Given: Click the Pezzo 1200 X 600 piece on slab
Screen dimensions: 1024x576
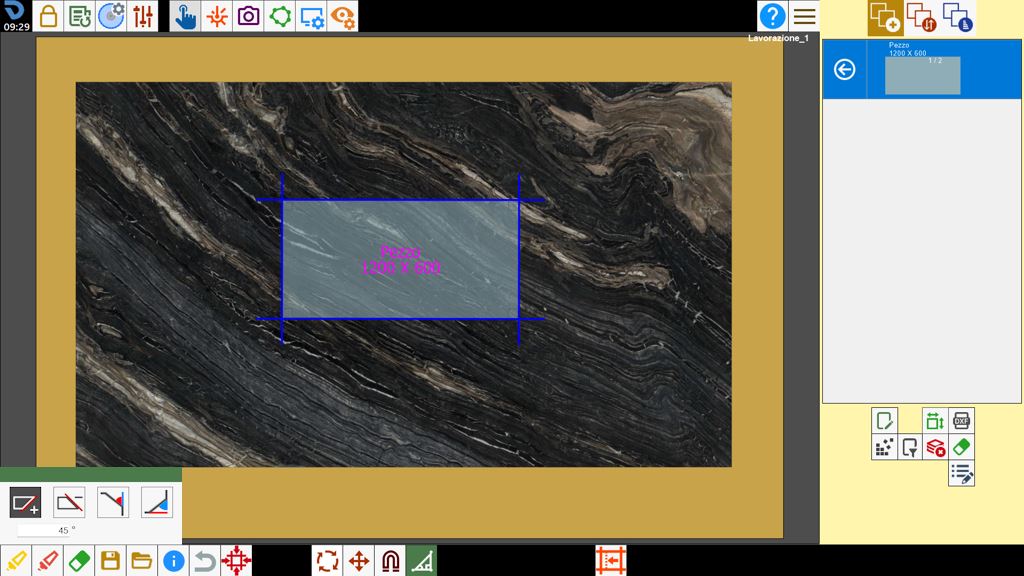Looking at the screenshot, I should (x=400, y=259).
